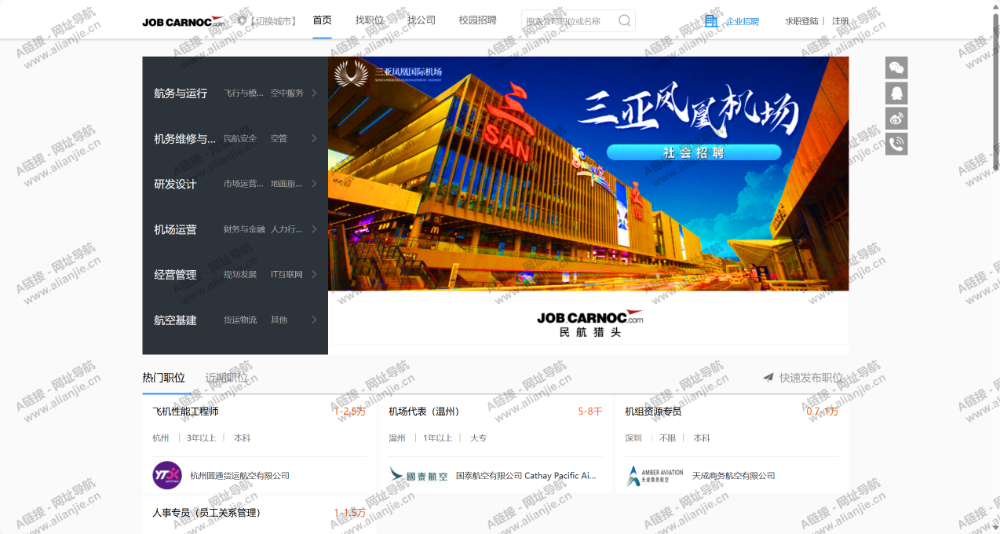
Task: Click 企业招聘 link
Action: (x=742, y=21)
